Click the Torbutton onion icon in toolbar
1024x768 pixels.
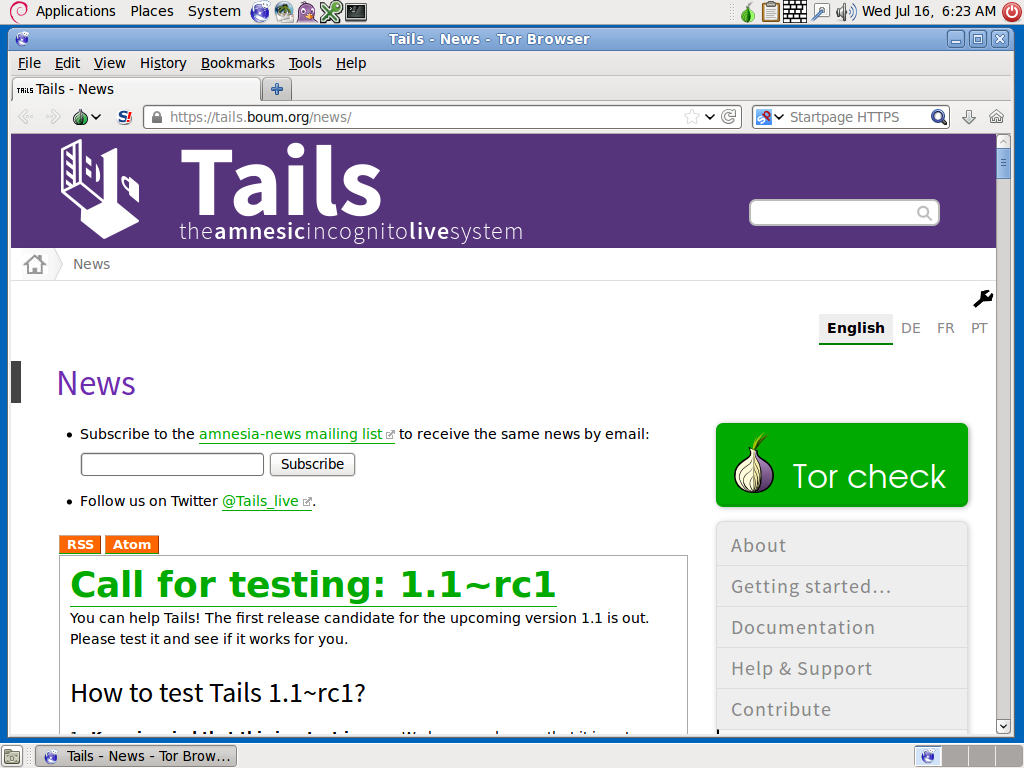(x=80, y=117)
